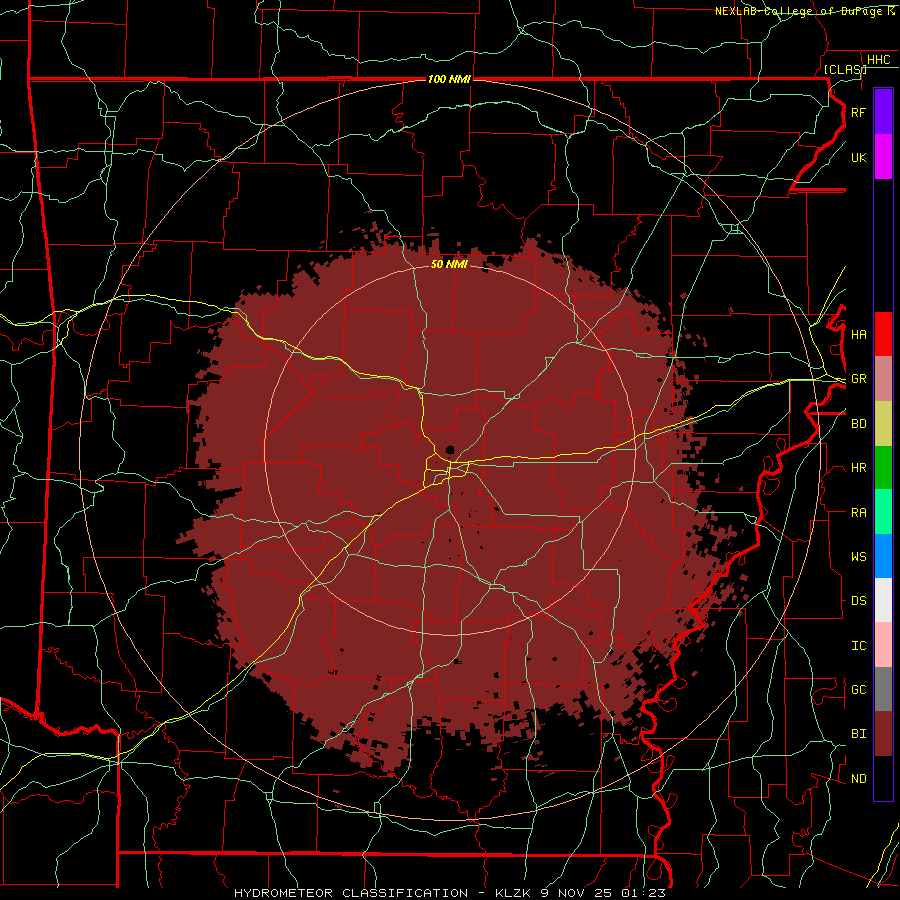Click the IC legend label
The image size is (900, 900).
858,646
